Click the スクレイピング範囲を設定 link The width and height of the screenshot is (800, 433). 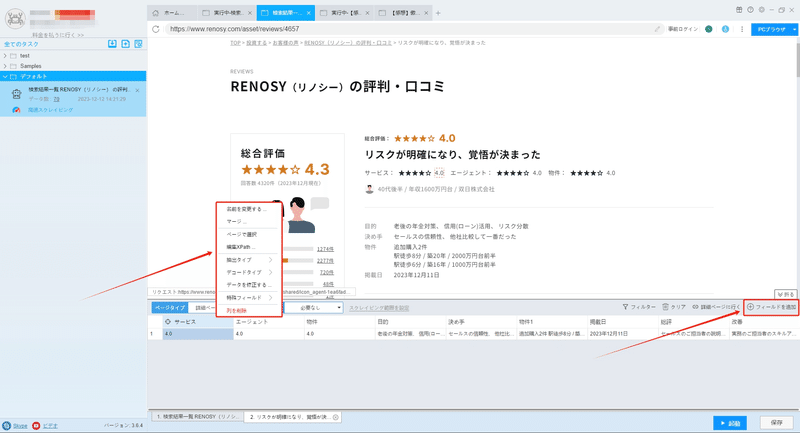[x=379, y=308]
